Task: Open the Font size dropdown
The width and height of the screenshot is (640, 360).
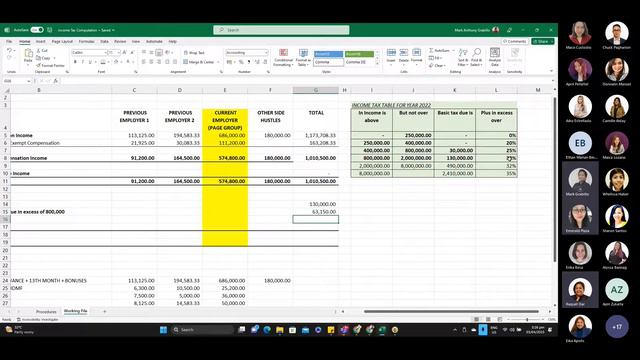Action: pos(119,53)
